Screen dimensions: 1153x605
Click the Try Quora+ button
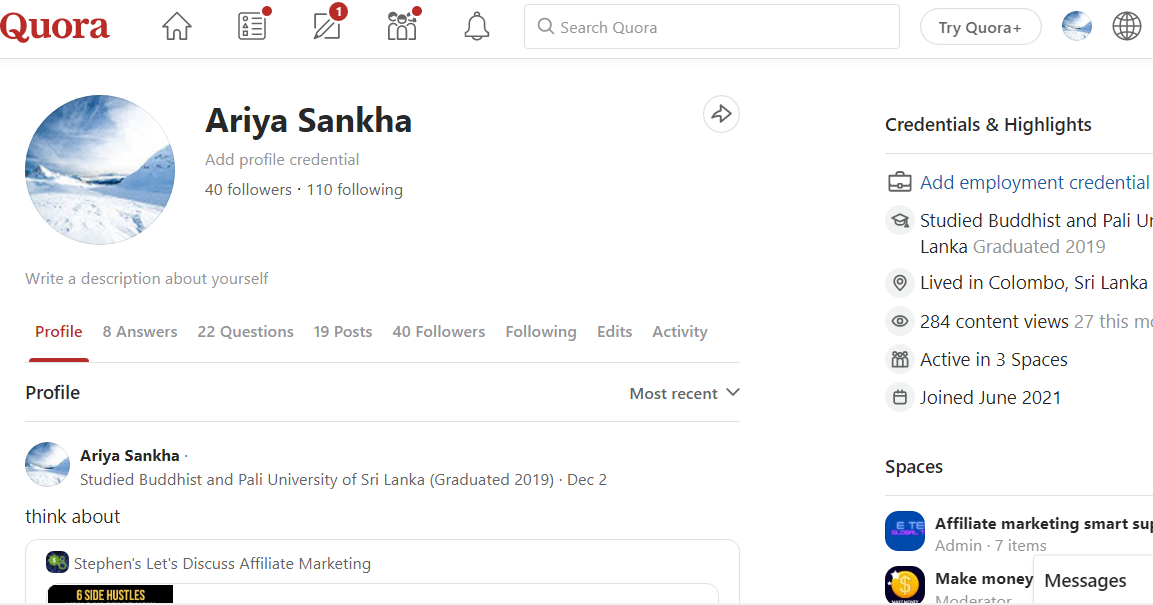click(980, 28)
